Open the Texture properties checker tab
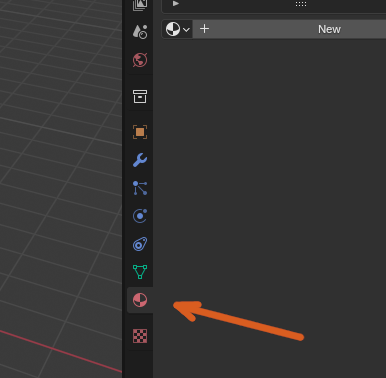The image size is (386, 378). 140,336
